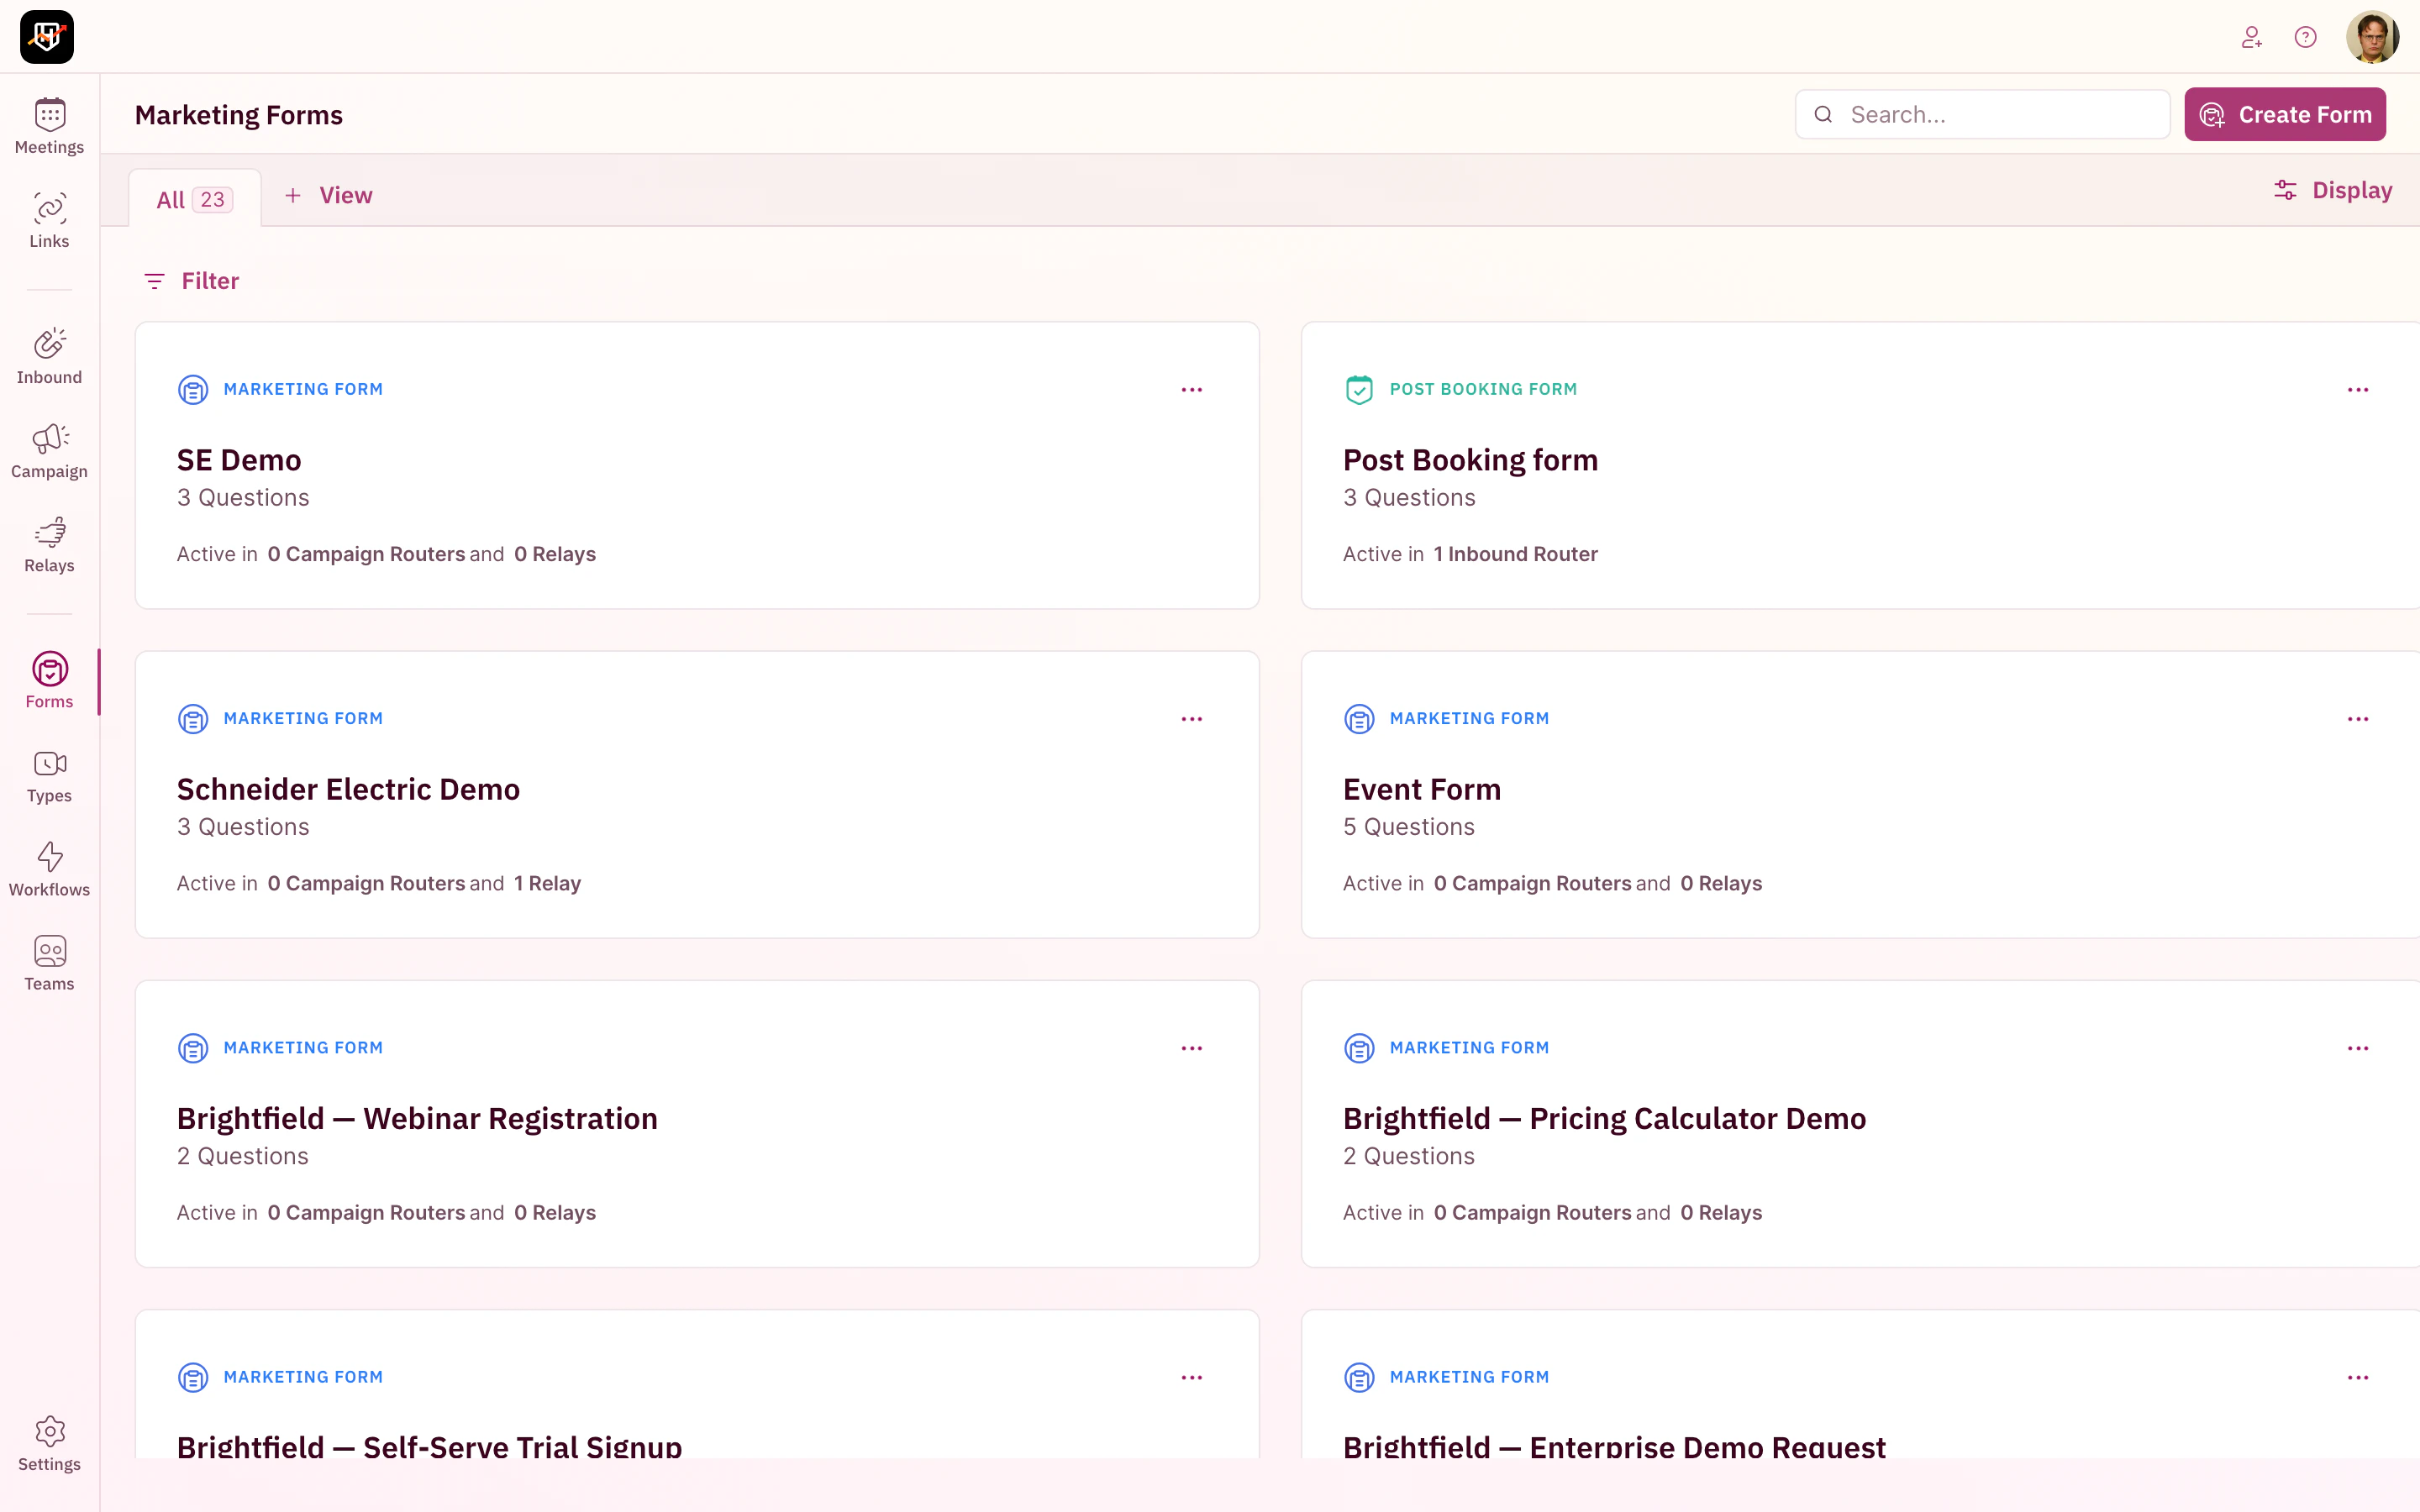Open the Campaign section

49,451
